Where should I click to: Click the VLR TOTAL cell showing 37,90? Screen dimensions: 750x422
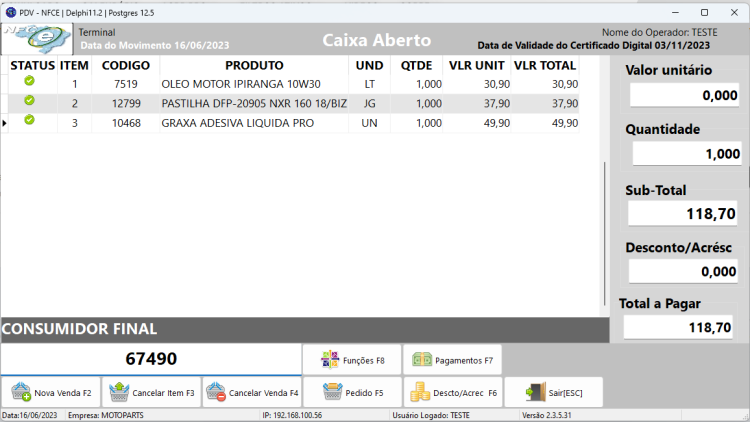coord(545,103)
